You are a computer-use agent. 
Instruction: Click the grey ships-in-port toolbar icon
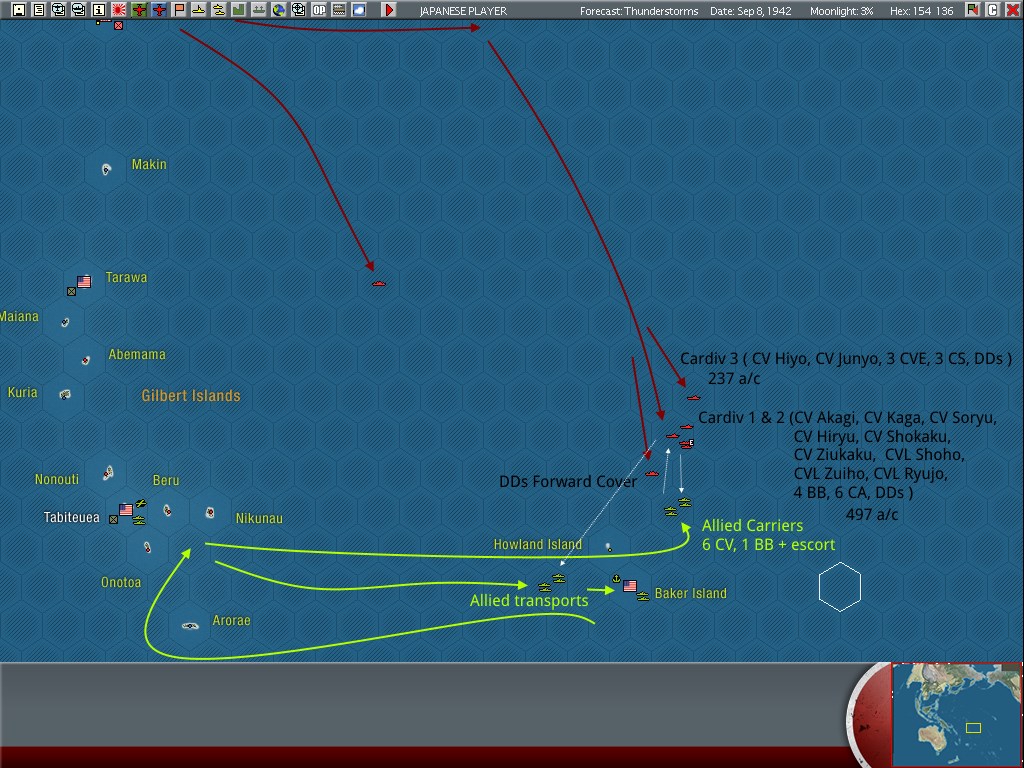point(259,10)
